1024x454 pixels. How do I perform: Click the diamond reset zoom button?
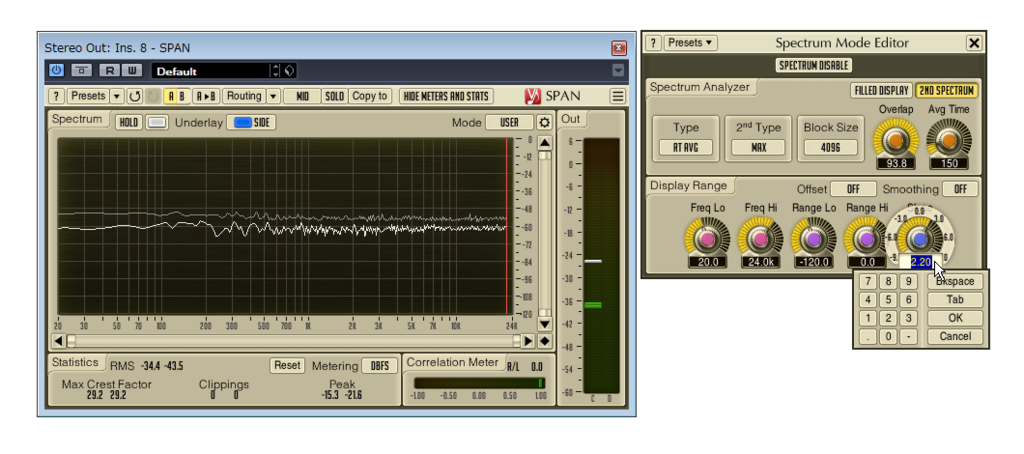click(x=545, y=341)
